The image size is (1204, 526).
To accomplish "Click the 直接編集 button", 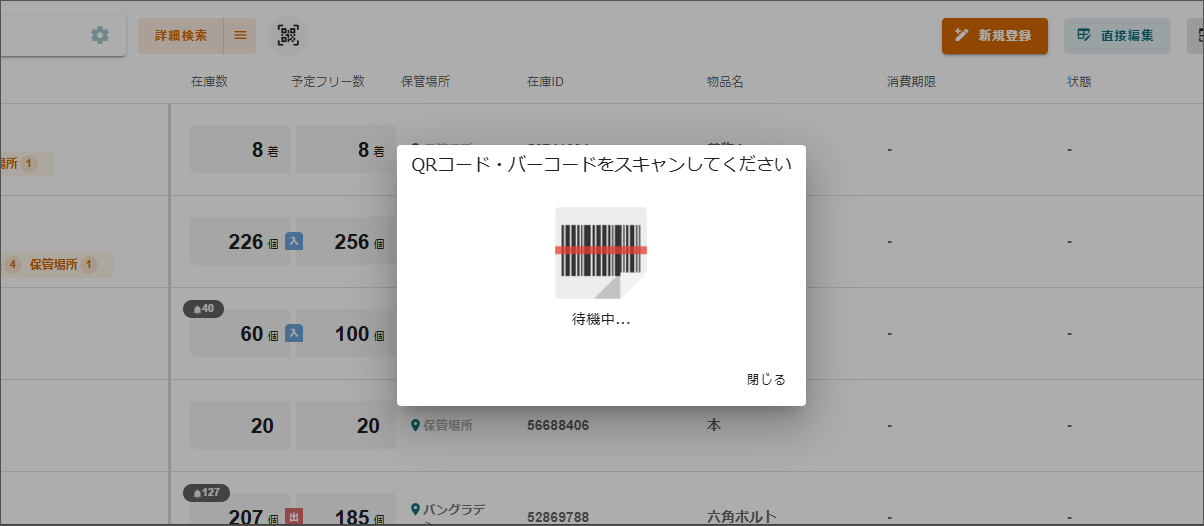I will coord(1117,36).
